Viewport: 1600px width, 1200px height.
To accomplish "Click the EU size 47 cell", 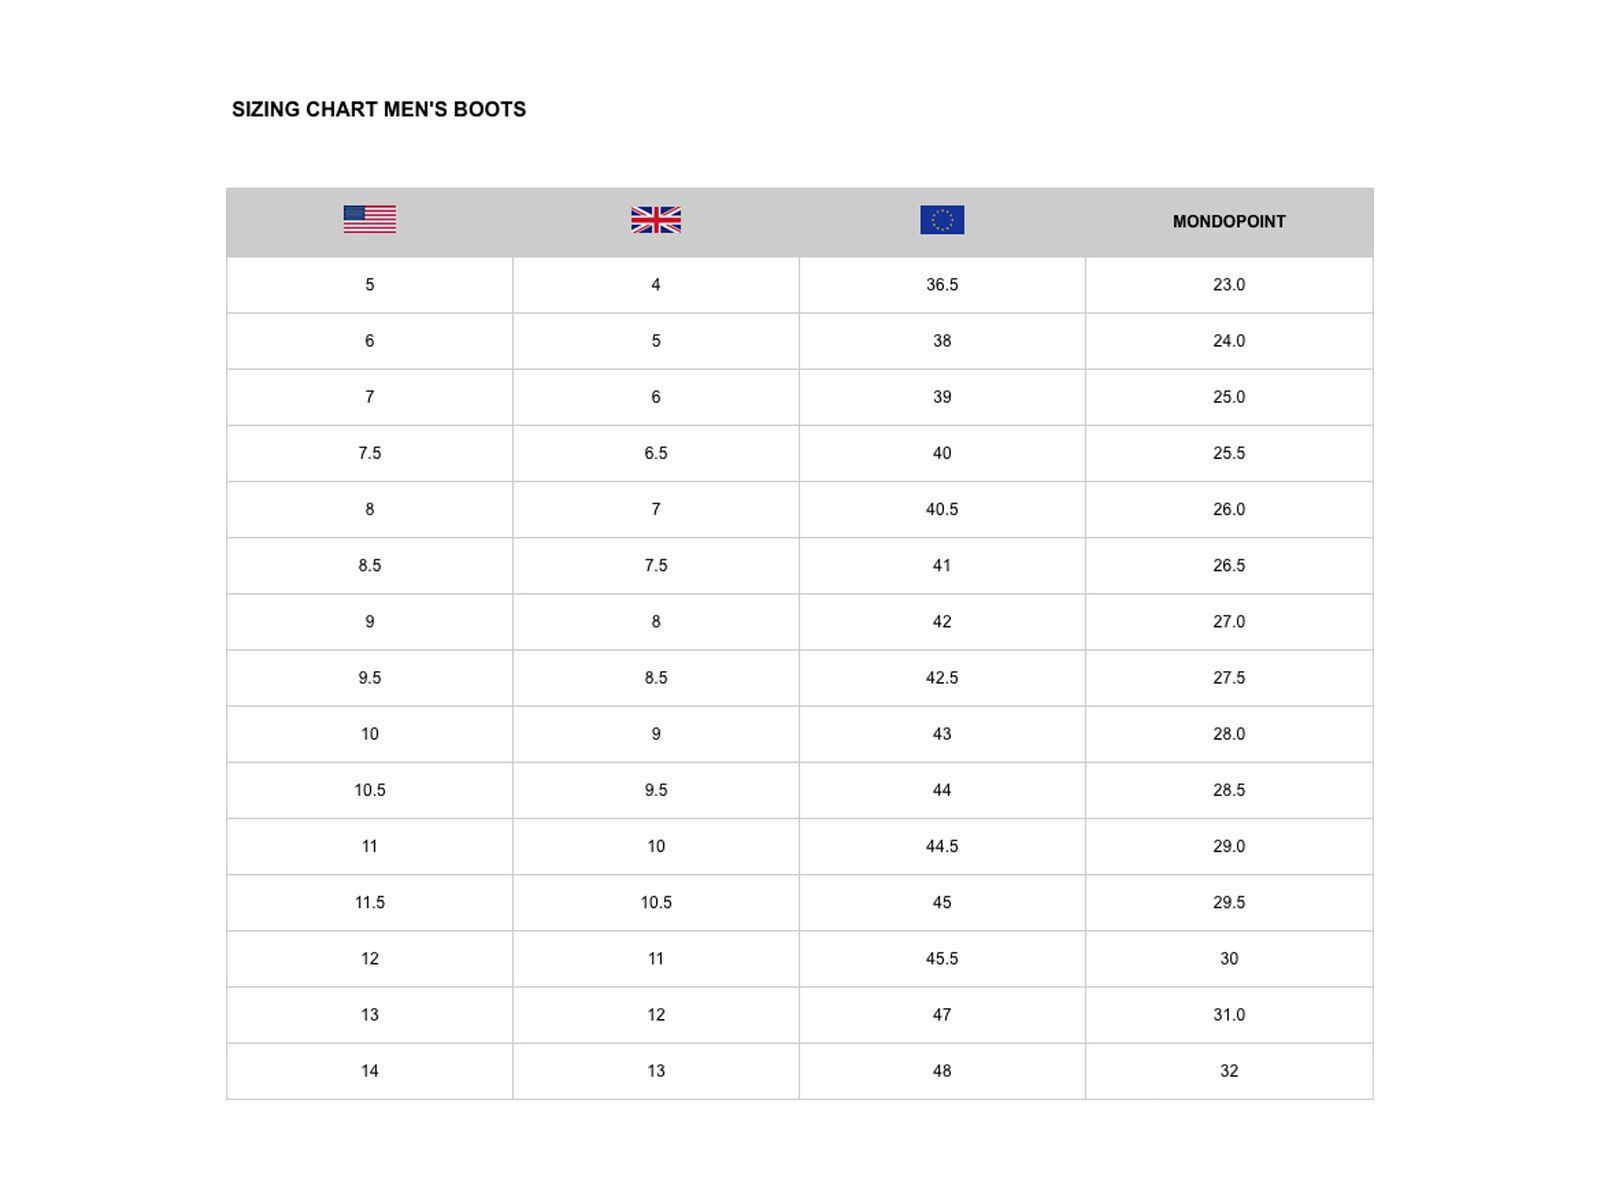I will (942, 1015).
